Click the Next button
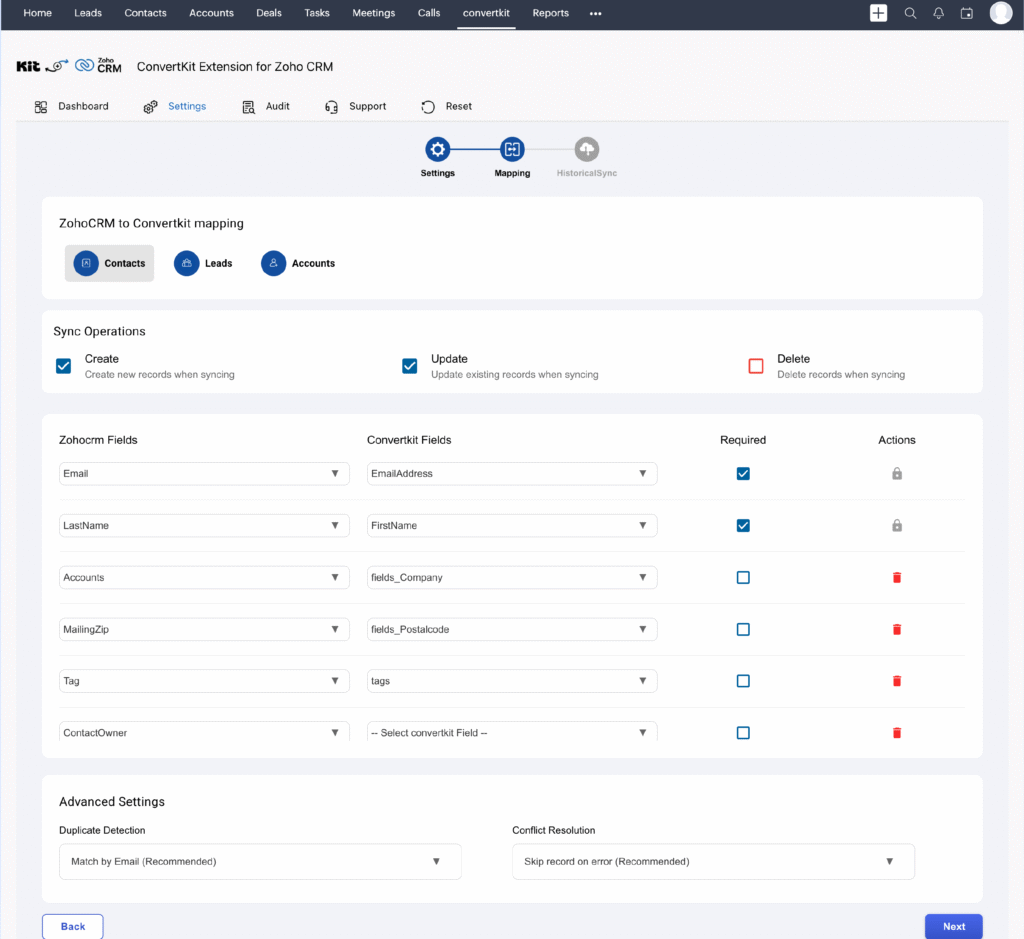1024x939 pixels. coord(953,926)
